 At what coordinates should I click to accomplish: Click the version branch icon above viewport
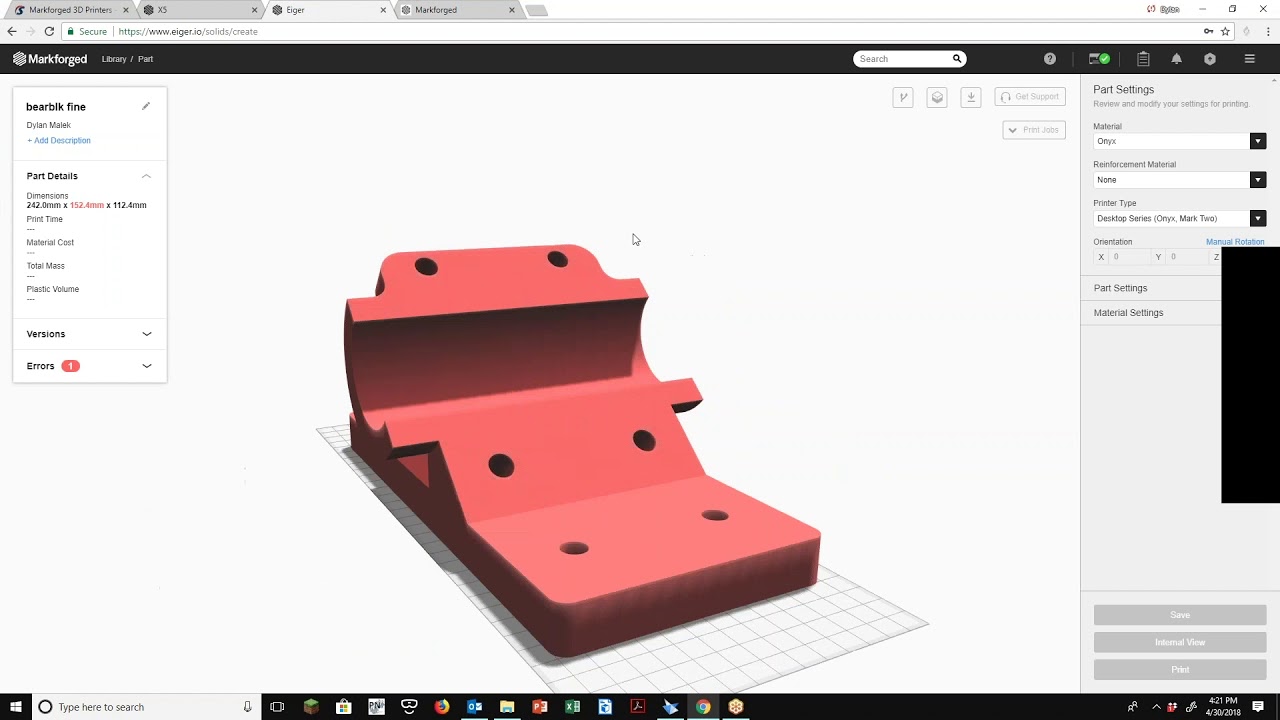pyautogui.click(x=903, y=97)
